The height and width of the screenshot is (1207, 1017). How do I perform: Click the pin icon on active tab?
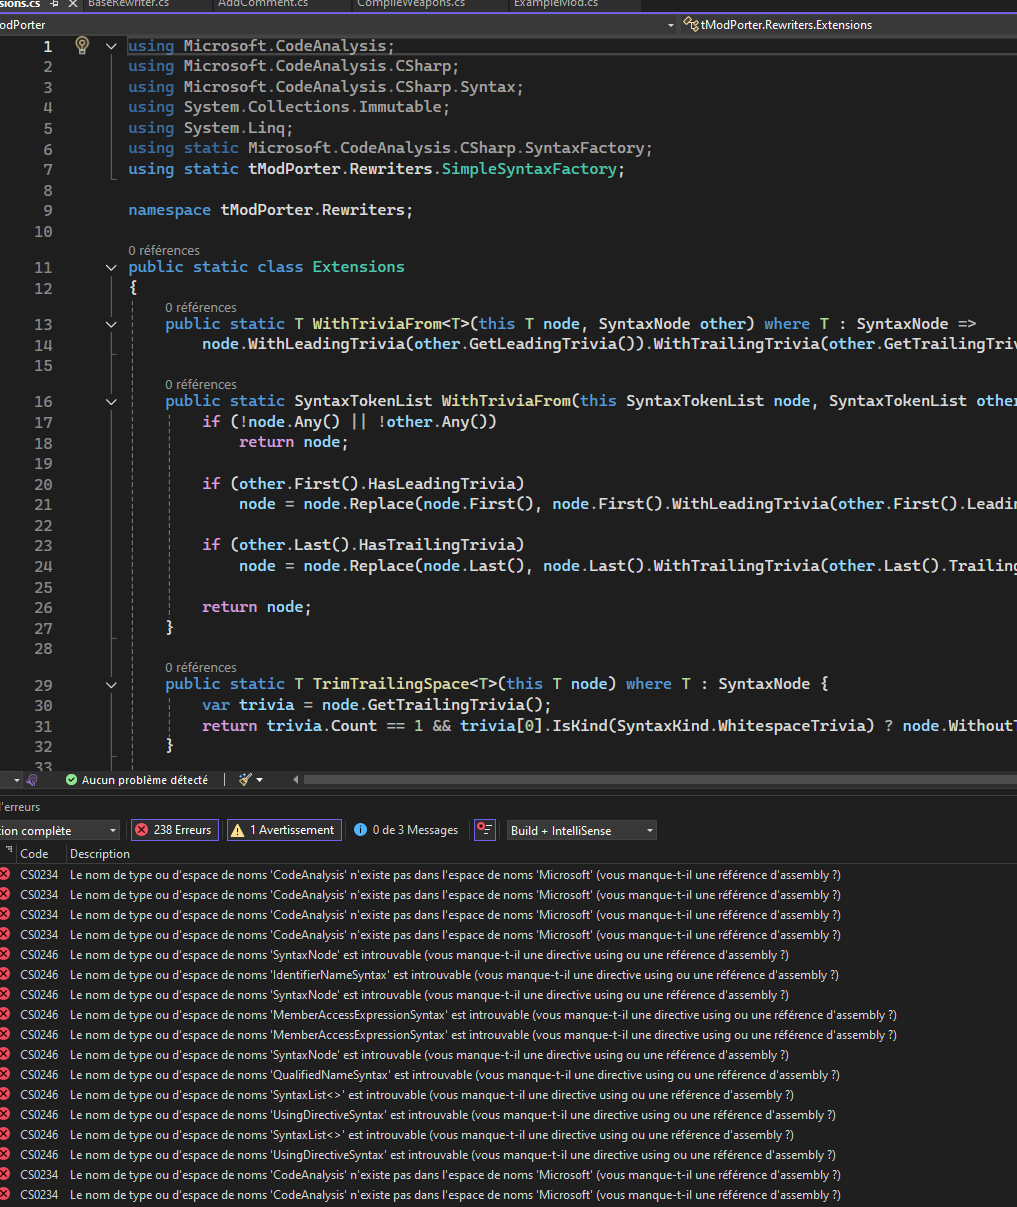[x=55, y=4]
